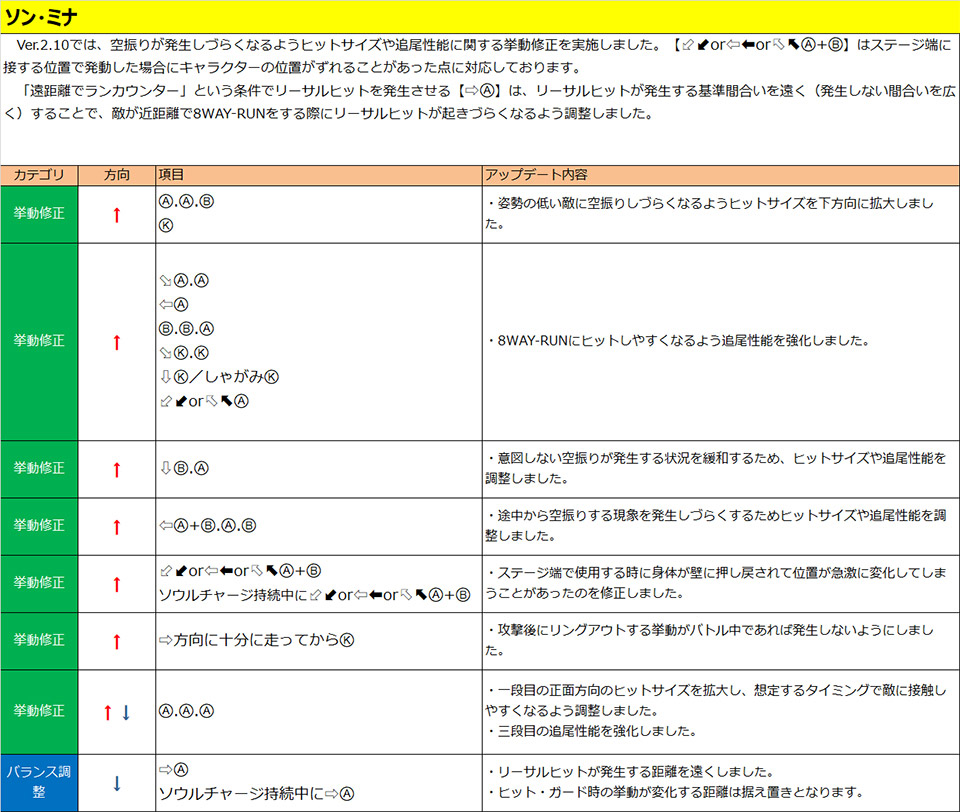Click the red arrow in the ステージ端 fix row
The width and height of the screenshot is (960, 812).
116,584
